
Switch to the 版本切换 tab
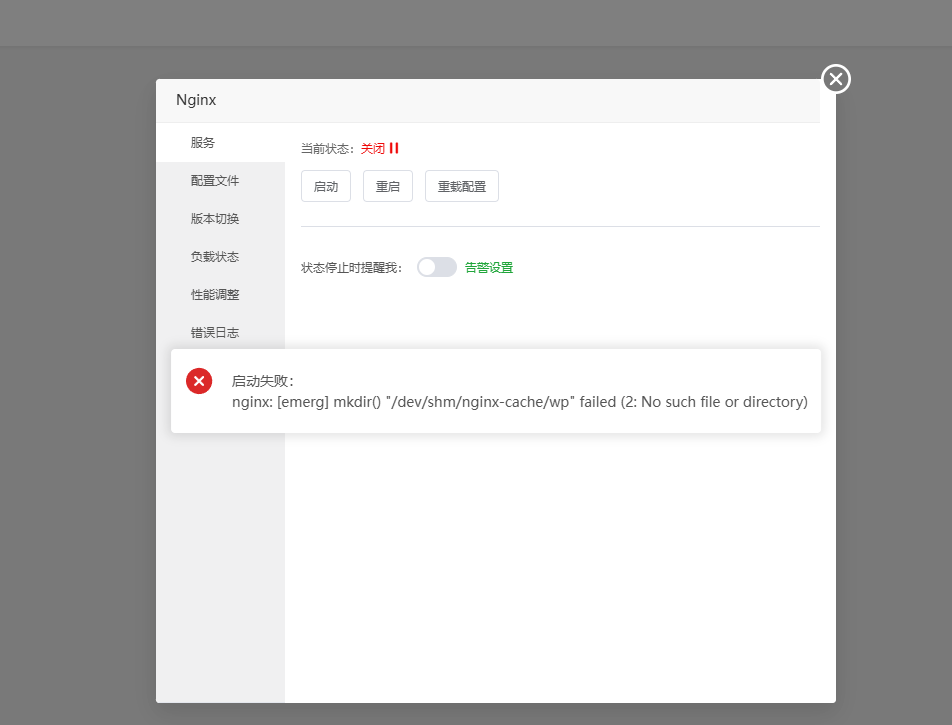[x=220, y=219]
